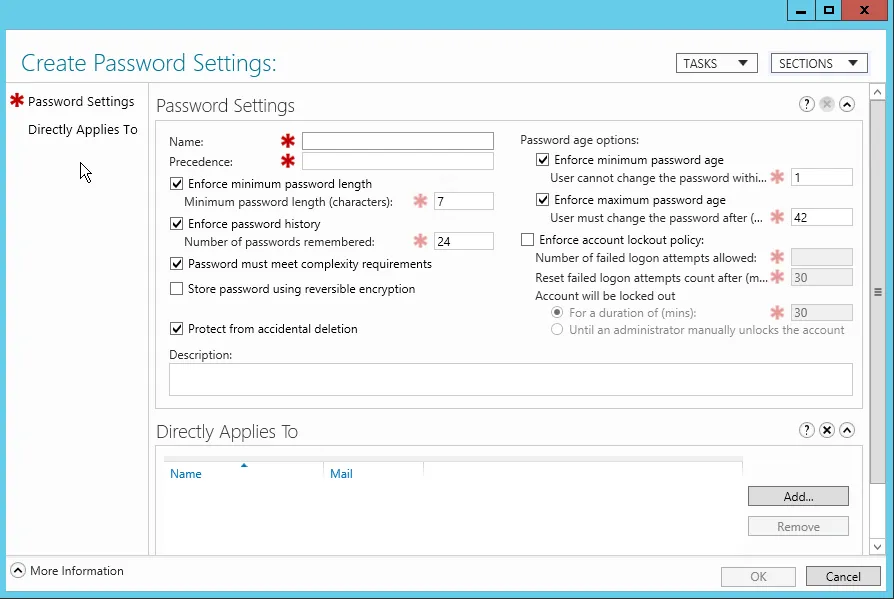
Task: Uncheck Enforce minimum password age
Action: 542,160
